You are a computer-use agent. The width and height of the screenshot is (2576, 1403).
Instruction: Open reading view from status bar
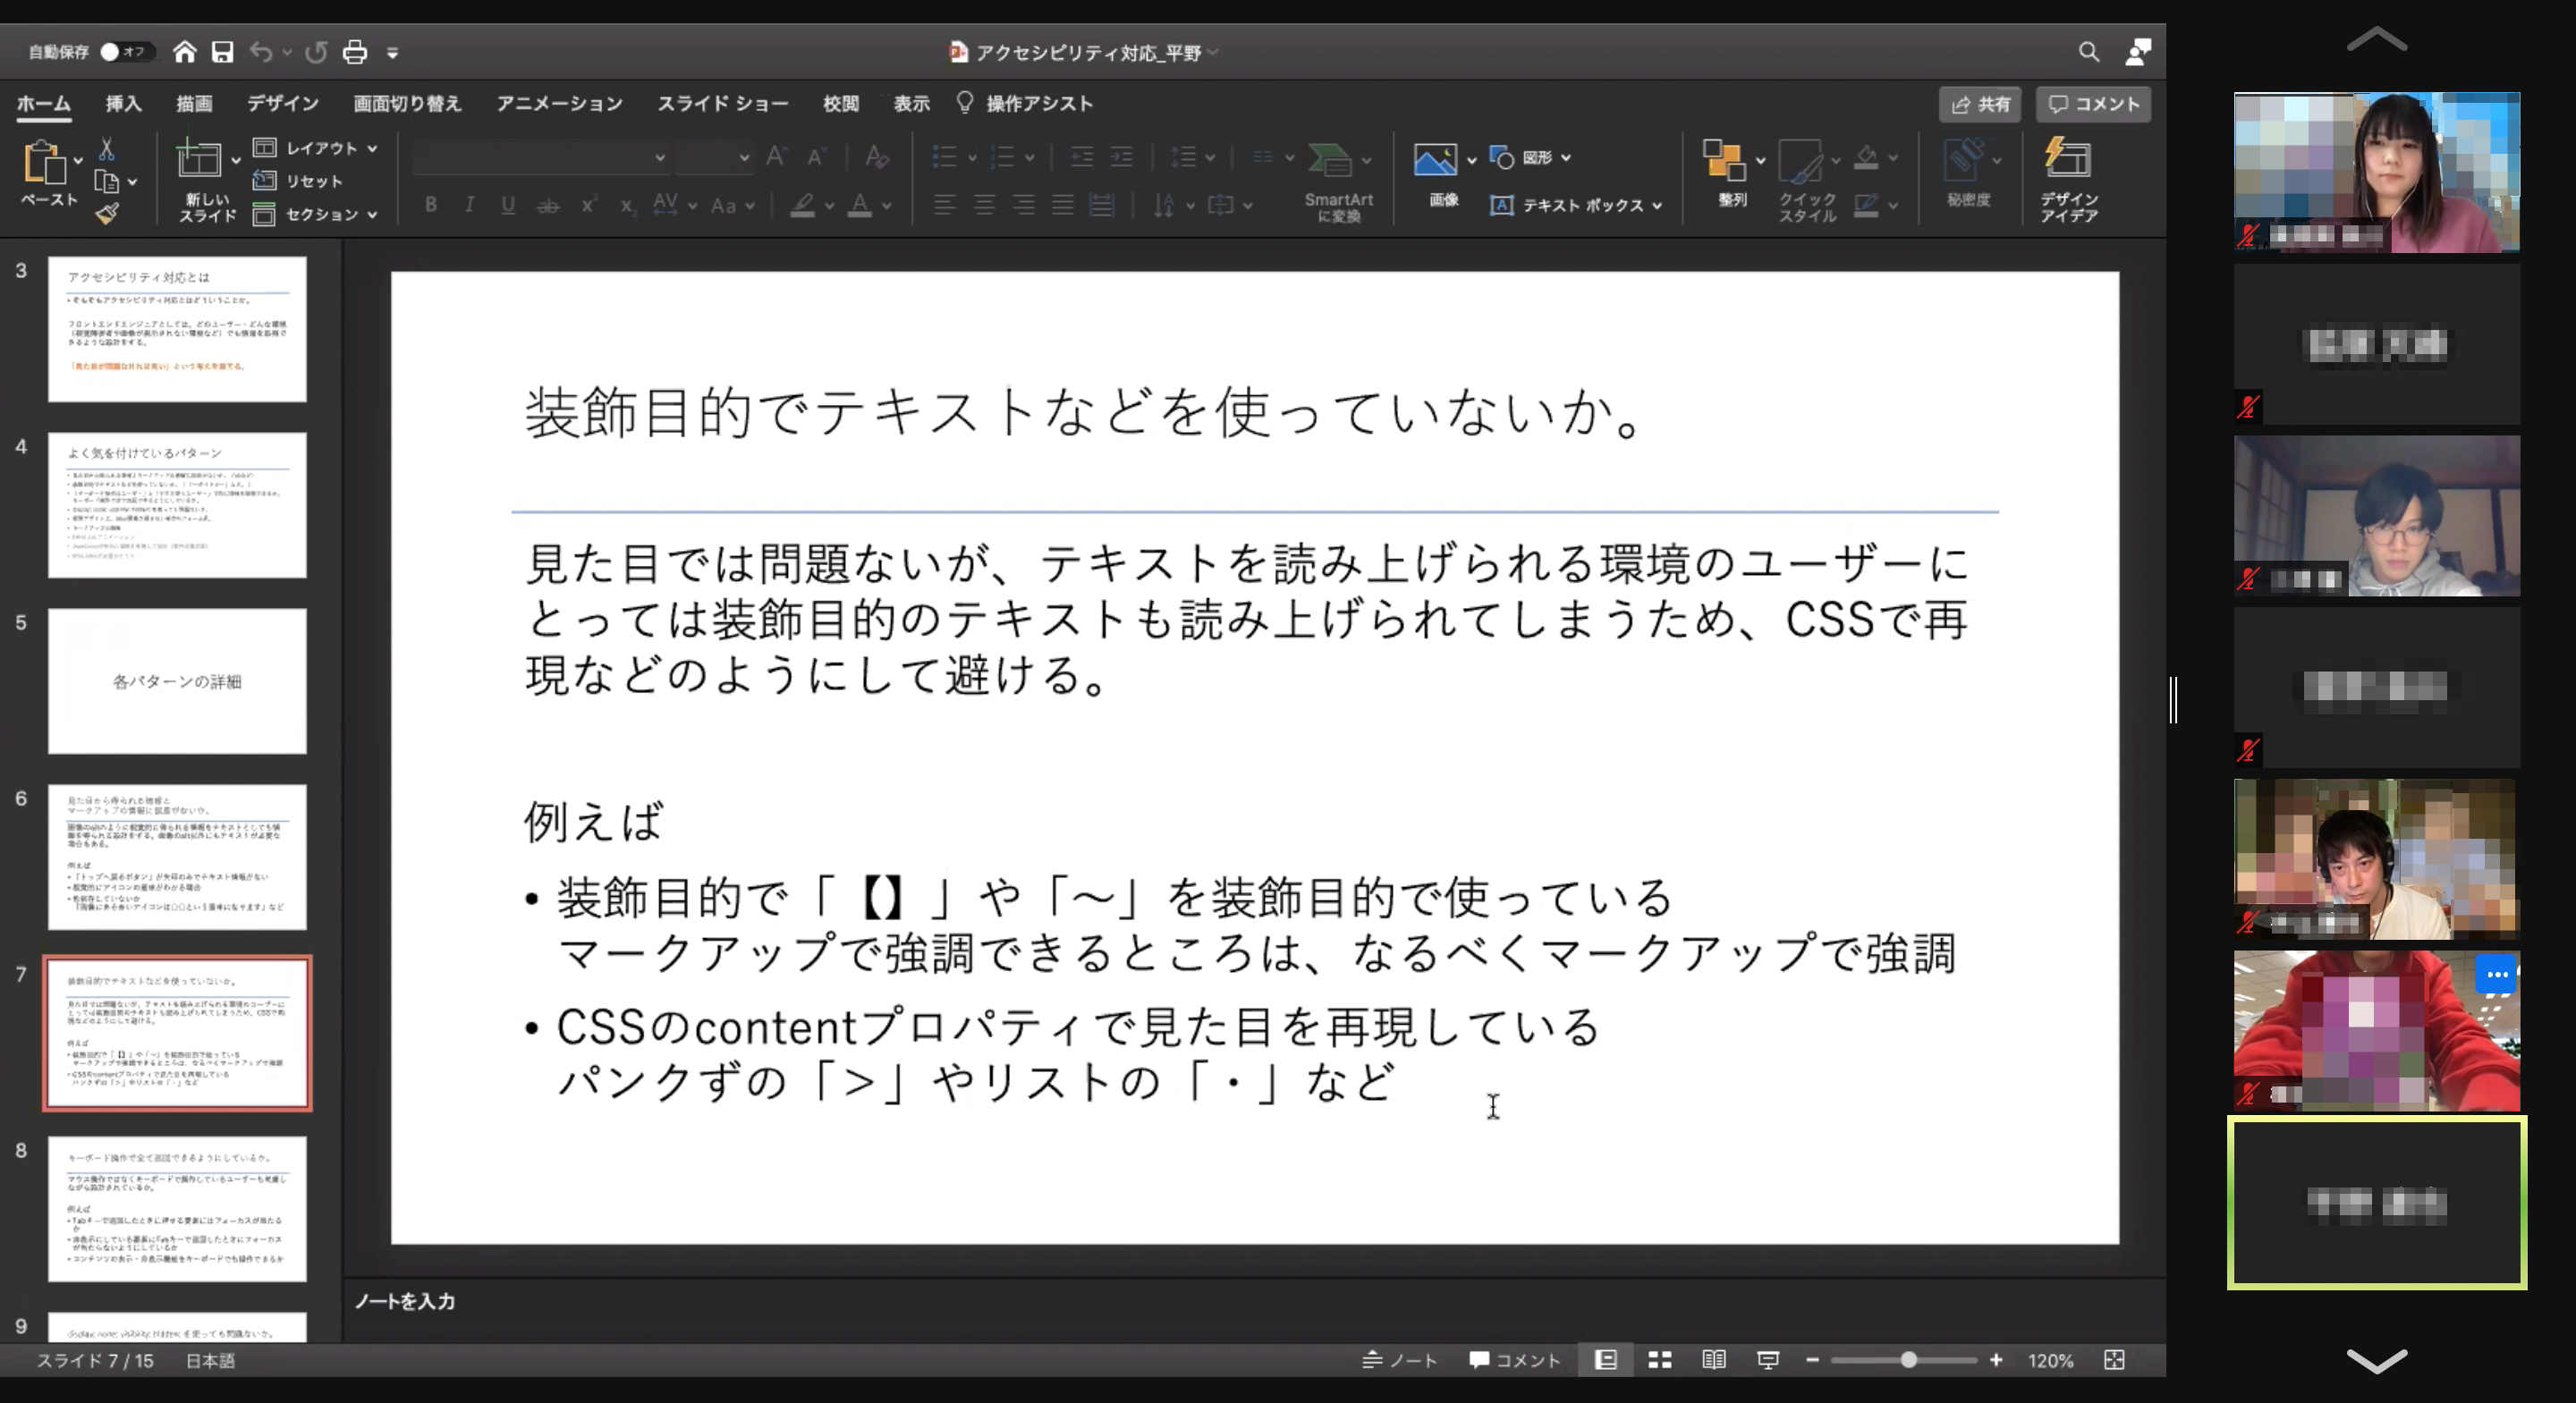[x=1714, y=1360]
